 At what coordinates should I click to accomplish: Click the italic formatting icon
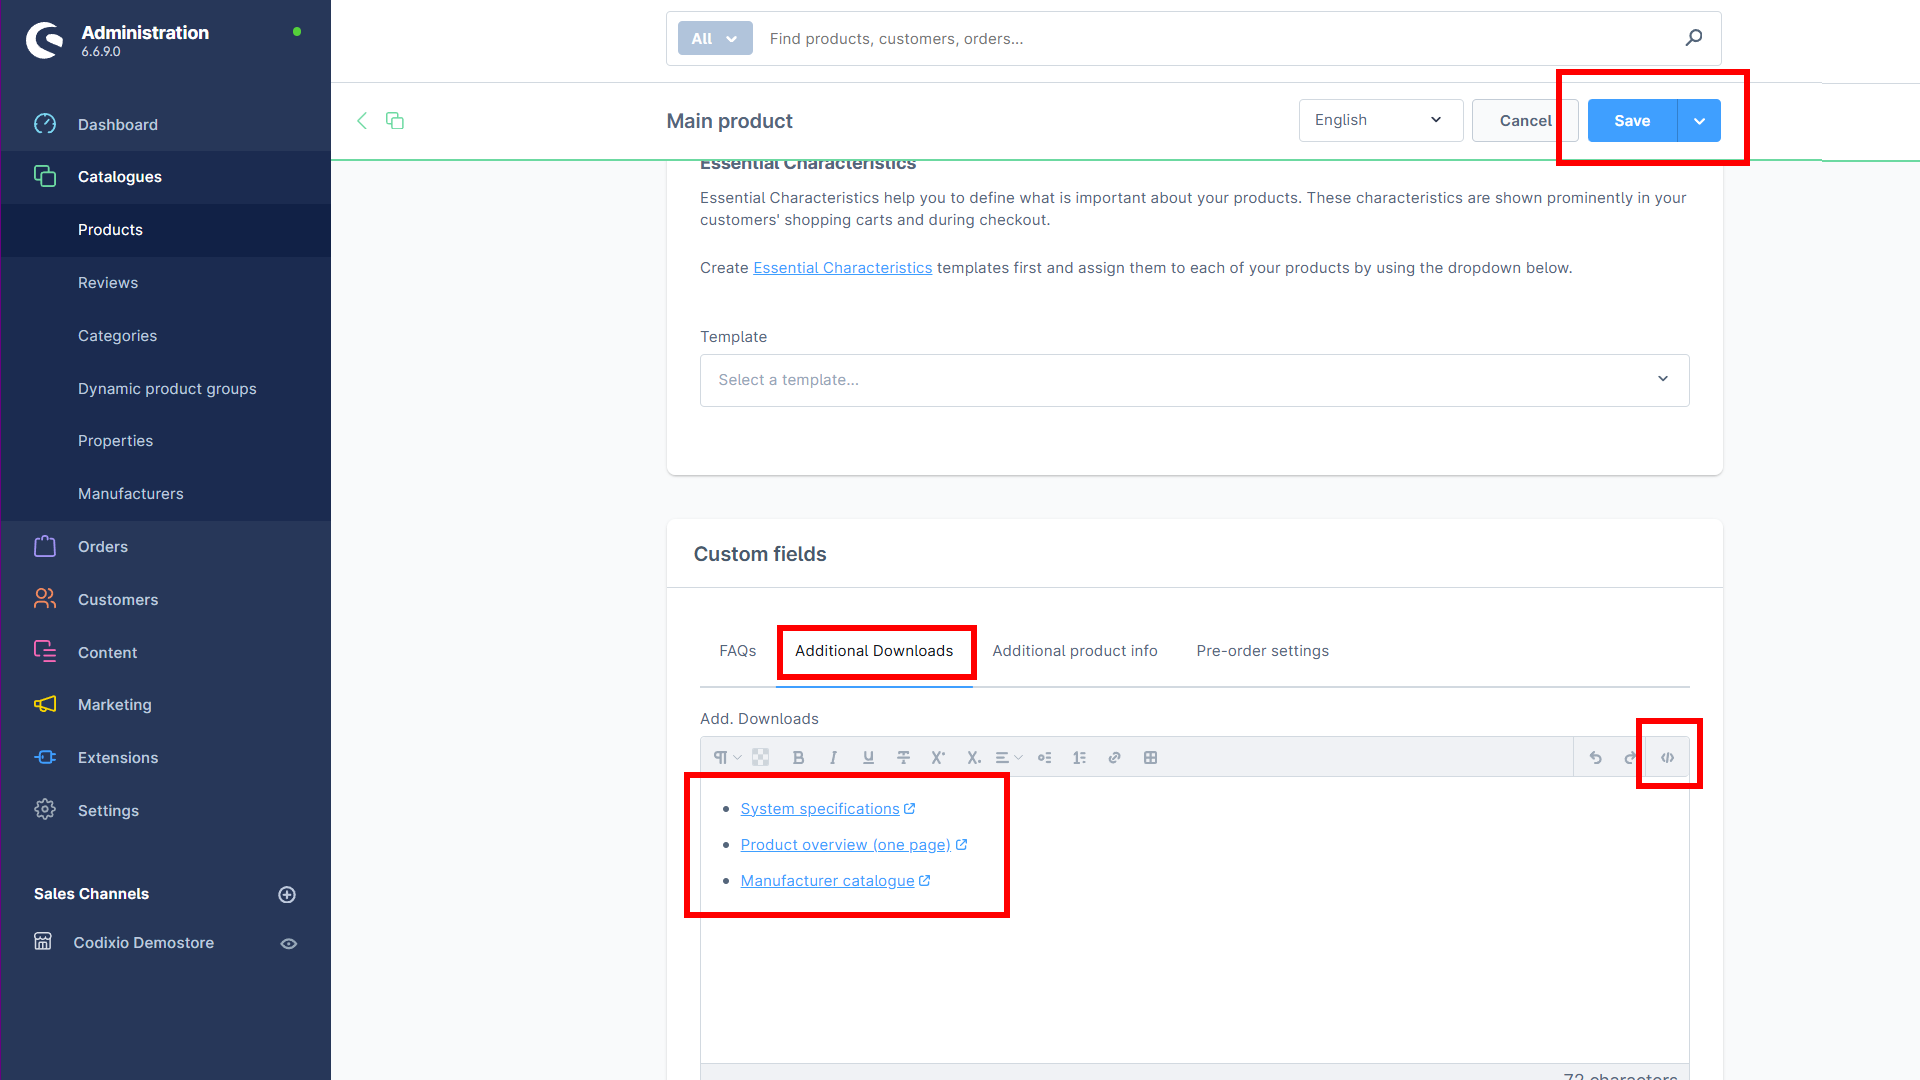833,757
